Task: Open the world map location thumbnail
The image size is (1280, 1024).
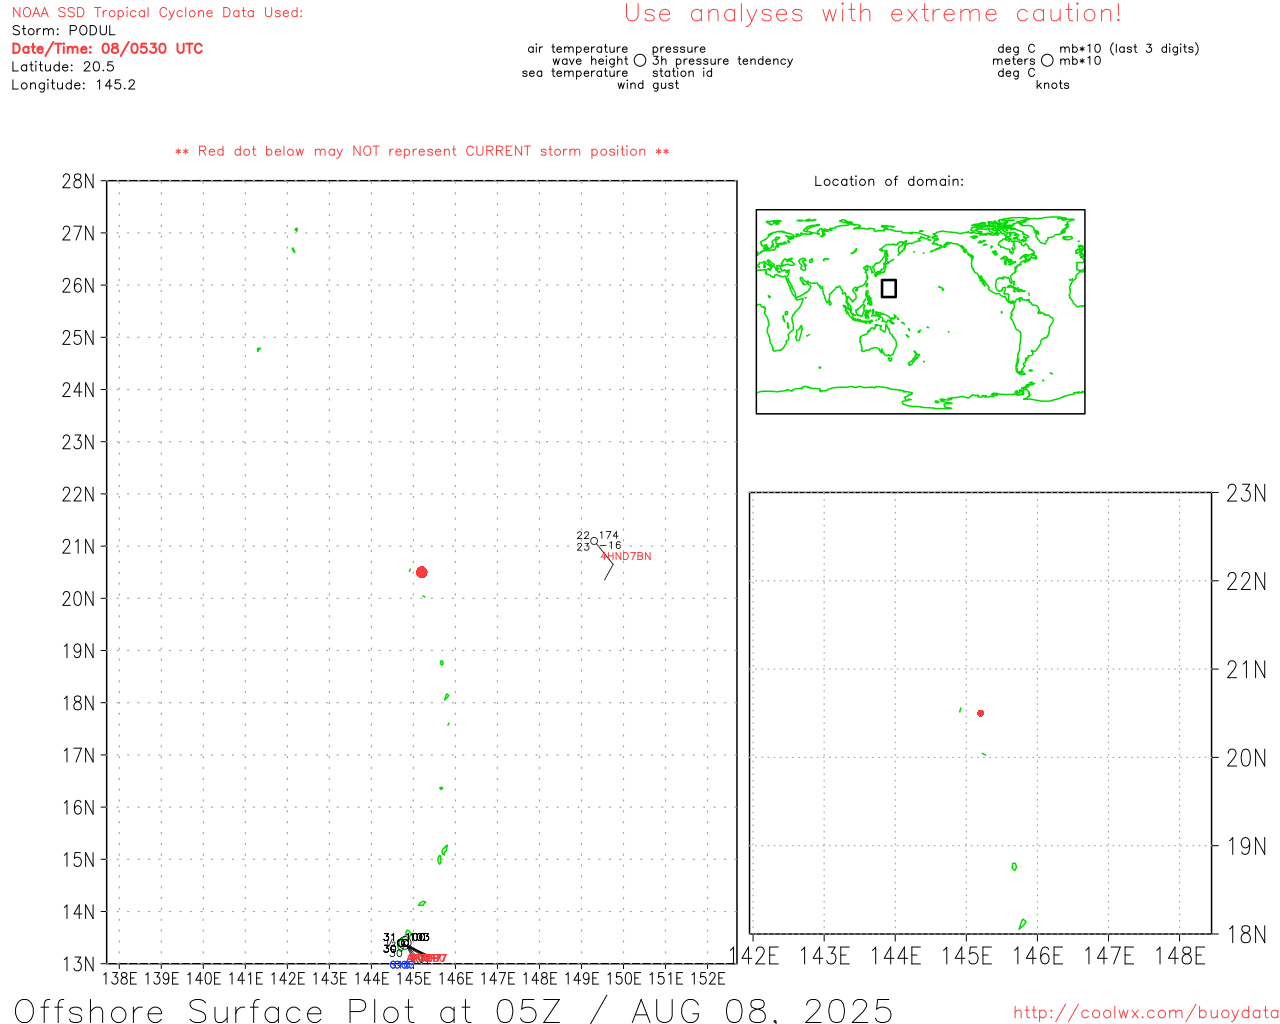Action: [x=920, y=311]
